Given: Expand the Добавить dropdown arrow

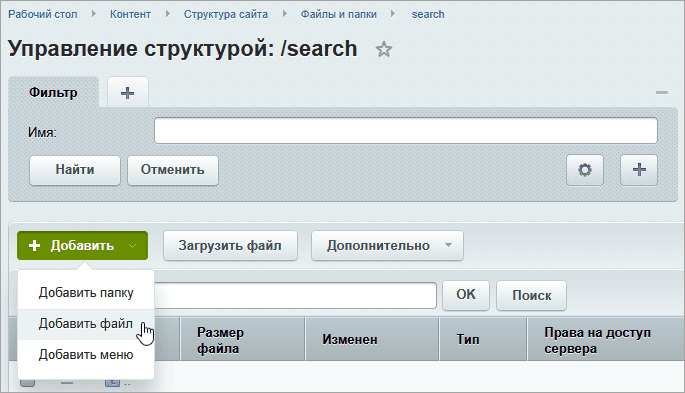Looking at the screenshot, I should 133,245.
